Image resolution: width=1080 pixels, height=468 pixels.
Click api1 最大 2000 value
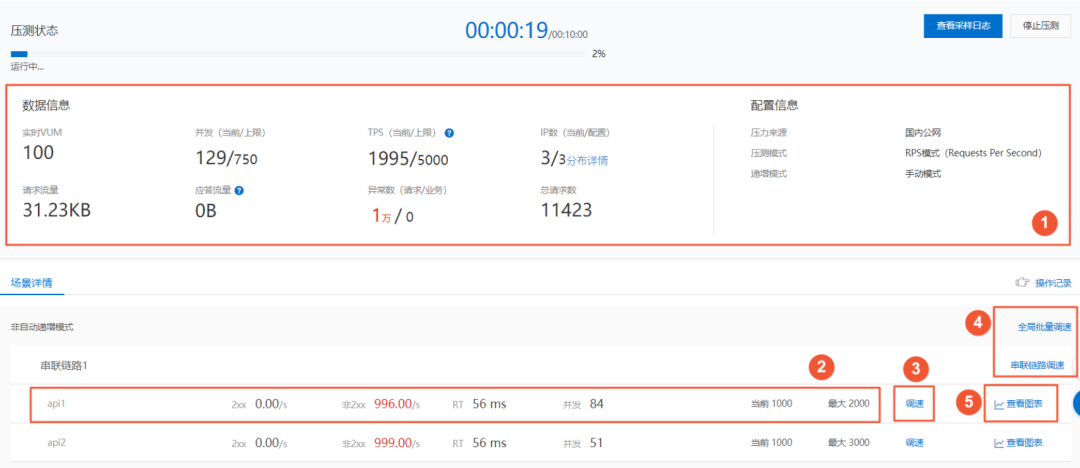pos(849,404)
